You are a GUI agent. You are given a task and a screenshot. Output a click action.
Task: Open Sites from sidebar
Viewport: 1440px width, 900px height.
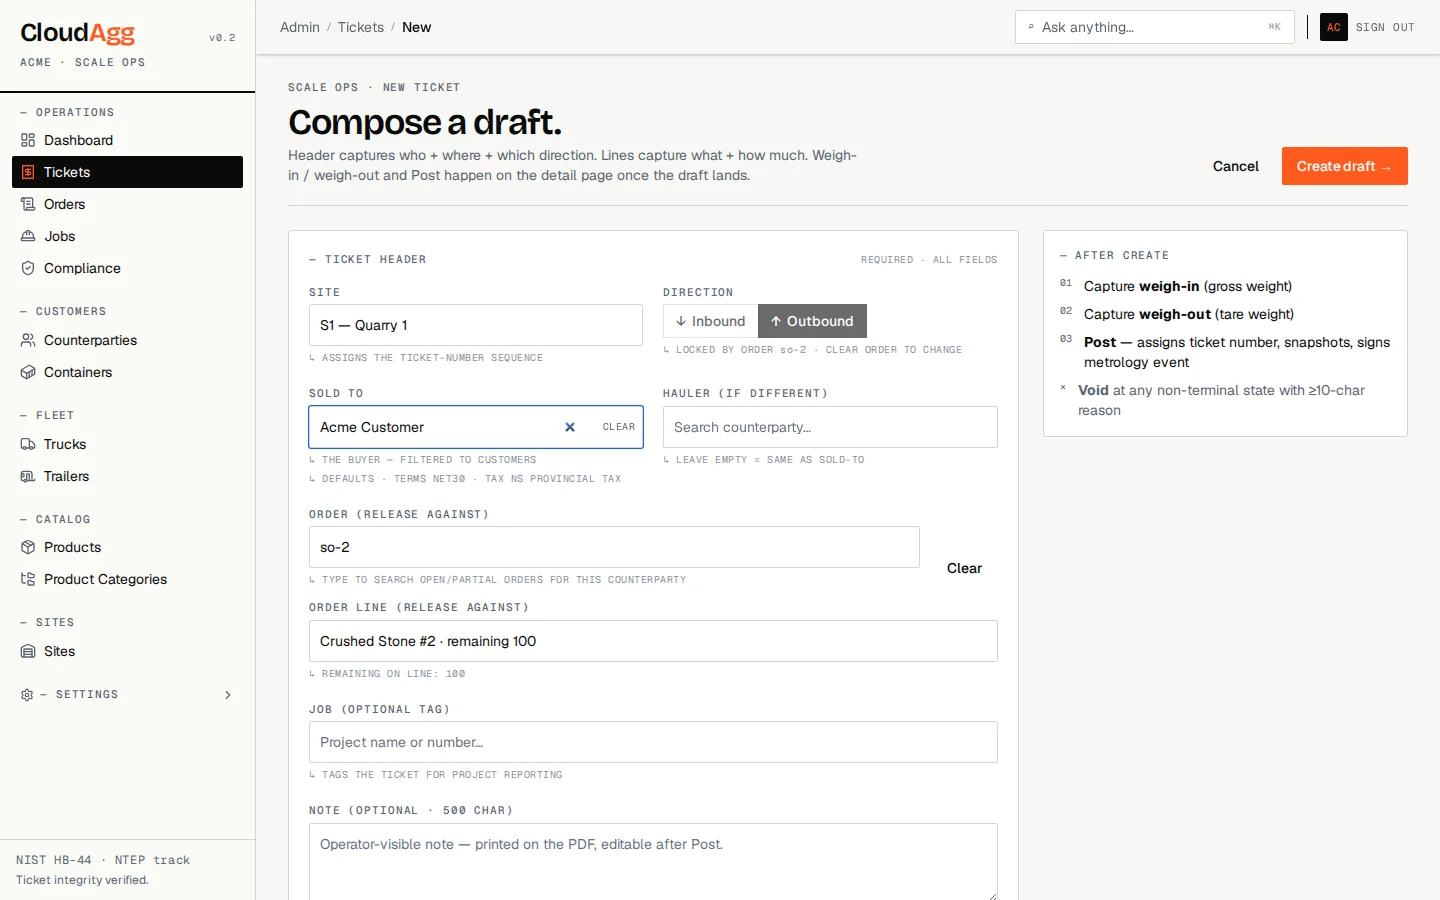coord(127,651)
